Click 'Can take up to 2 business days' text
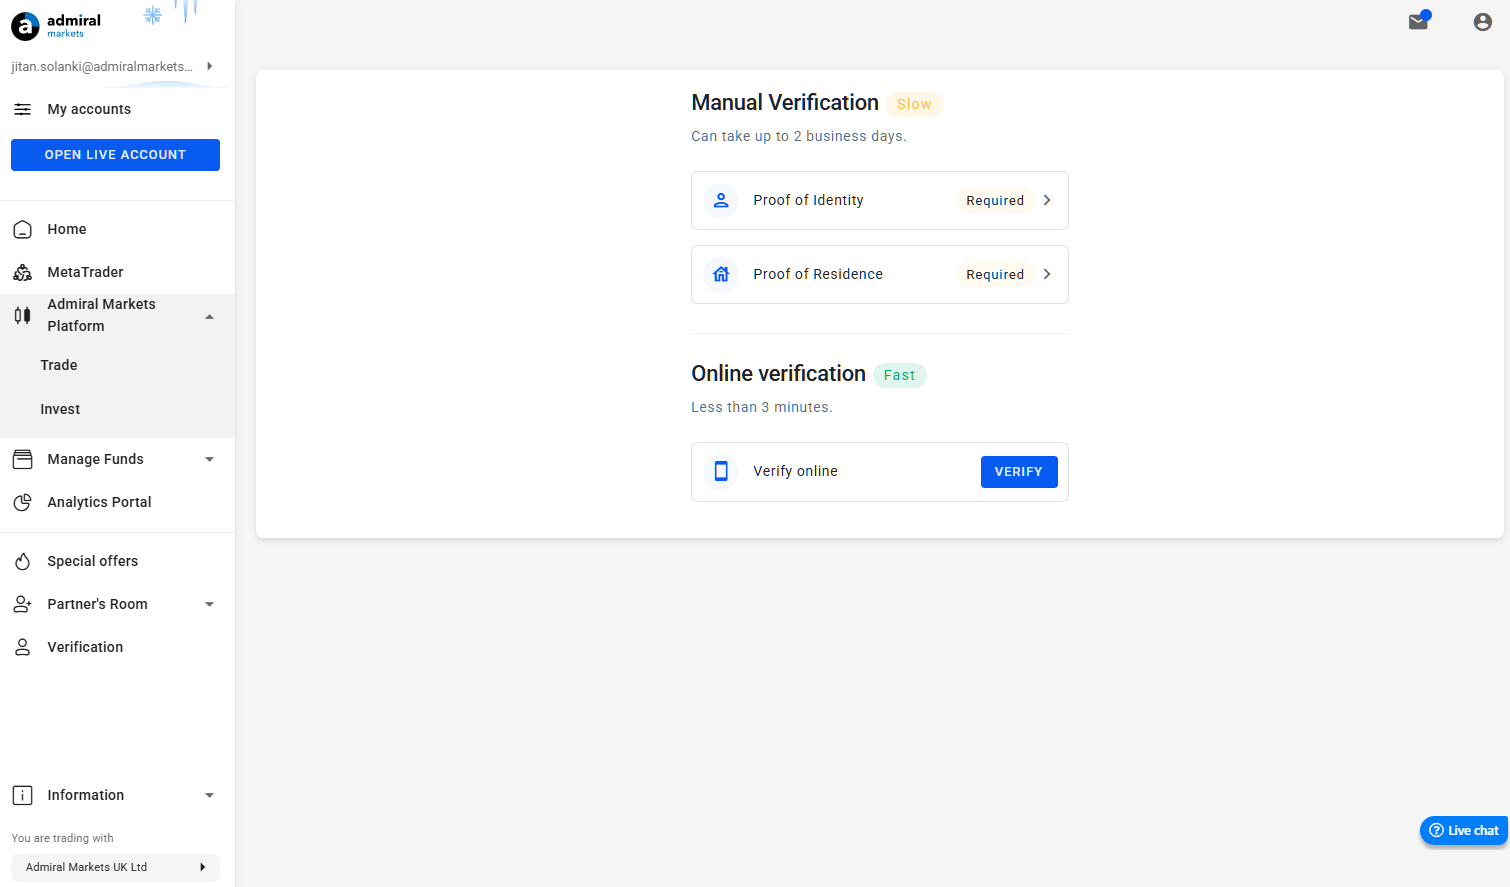The height and width of the screenshot is (887, 1510). pyautogui.click(x=799, y=136)
